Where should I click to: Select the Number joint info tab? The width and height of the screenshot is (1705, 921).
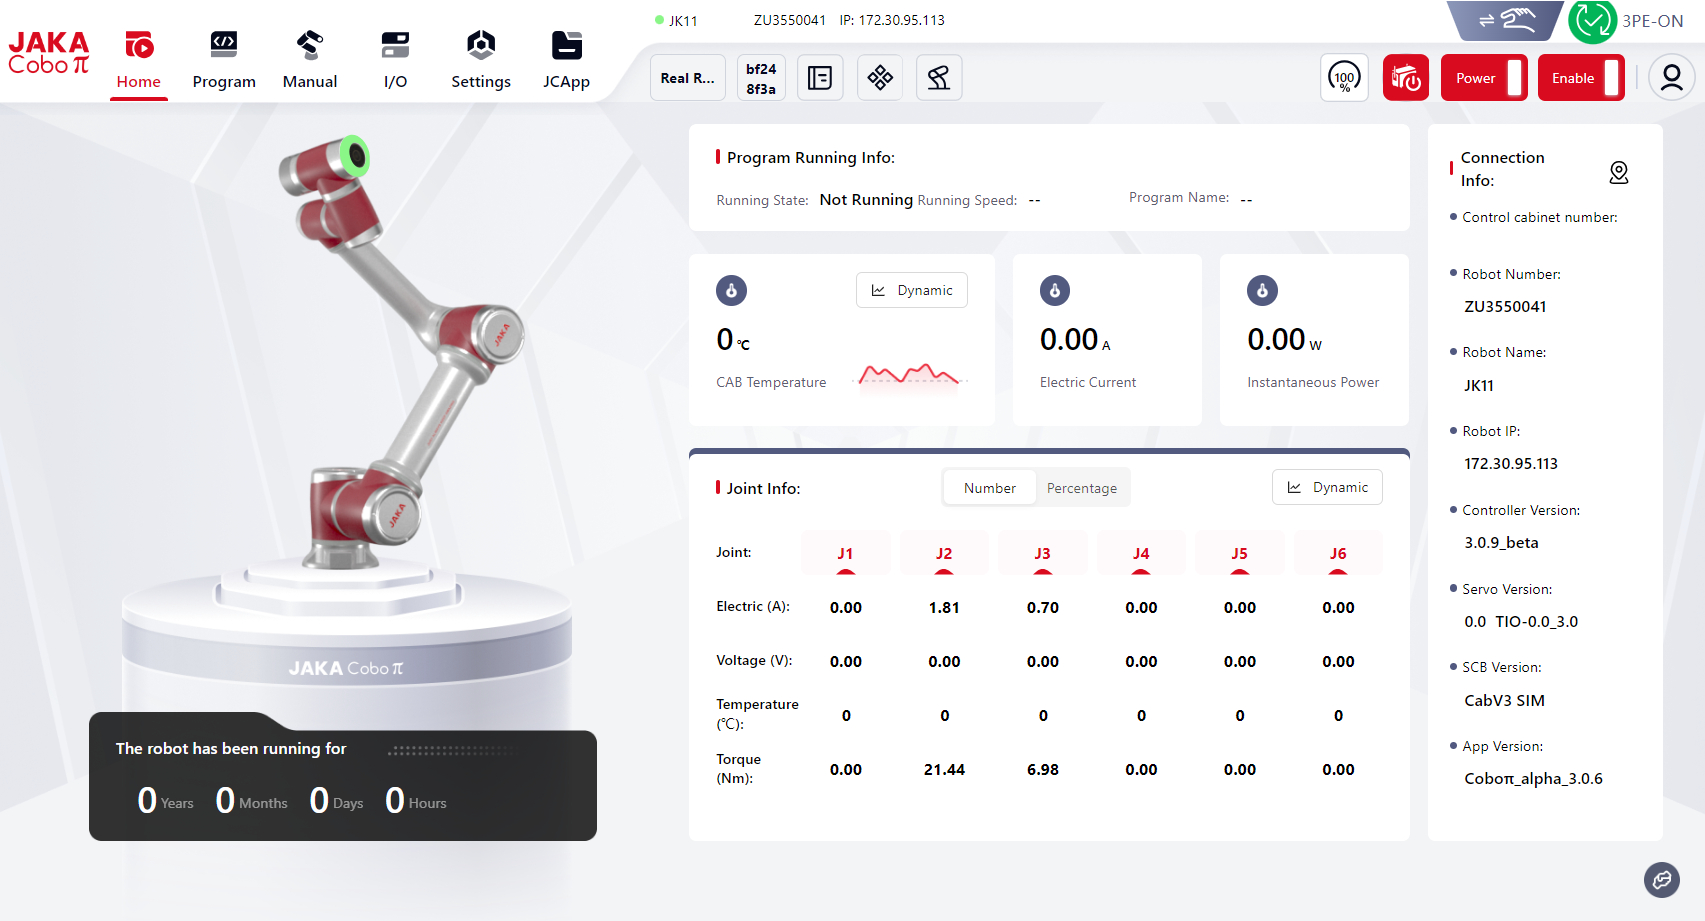(x=989, y=488)
